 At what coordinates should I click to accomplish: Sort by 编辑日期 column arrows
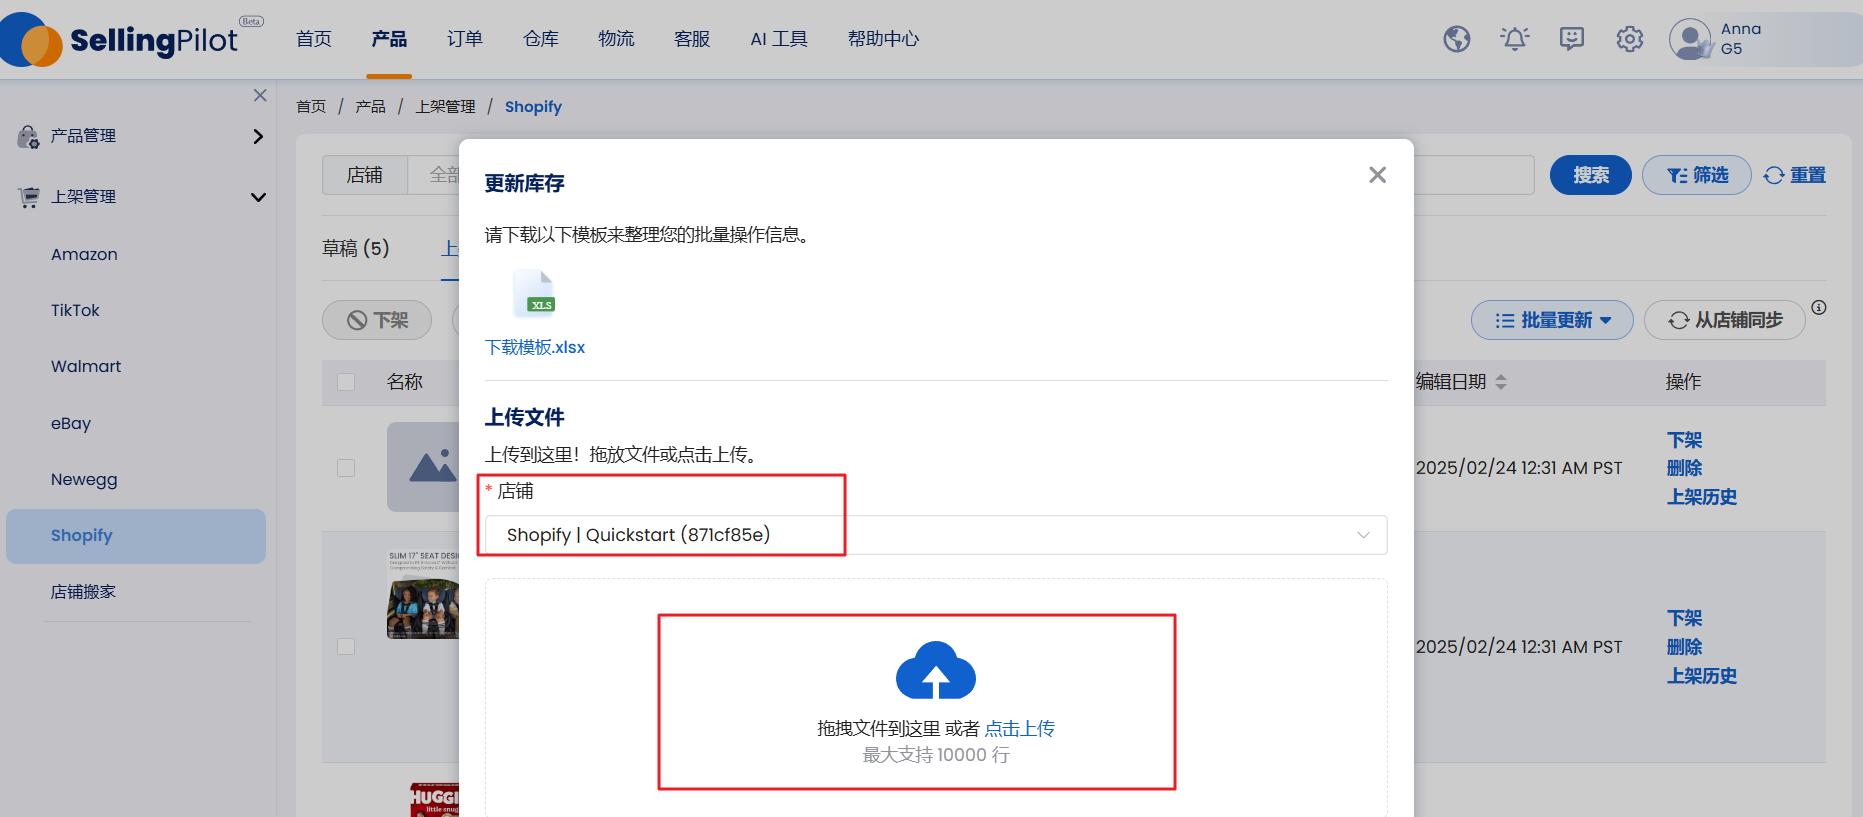coord(1501,382)
